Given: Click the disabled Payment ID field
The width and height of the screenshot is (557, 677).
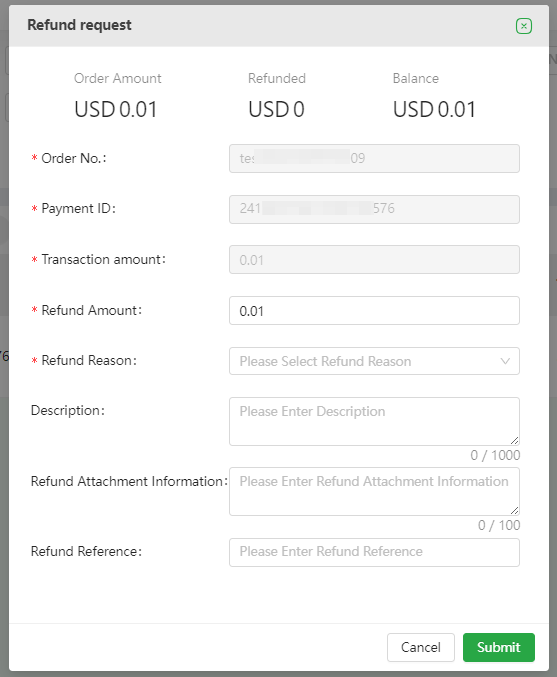Looking at the screenshot, I should click(x=374, y=209).
